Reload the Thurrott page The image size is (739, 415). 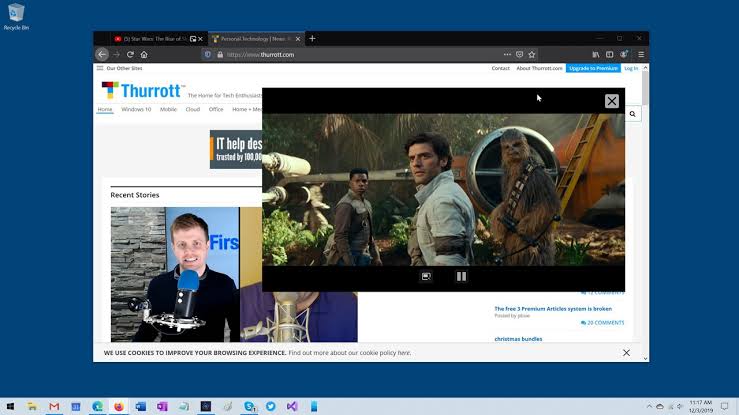coord(131,55)
